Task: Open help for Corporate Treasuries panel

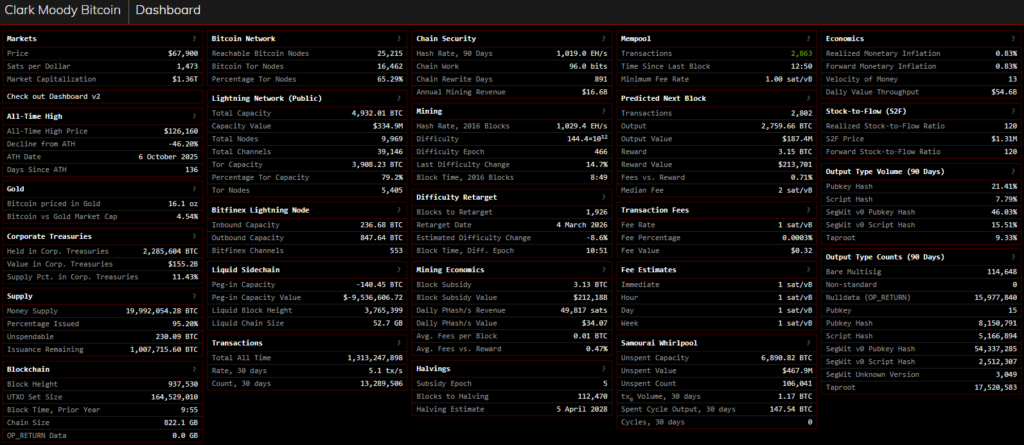Action: pyautogui.click(x=195, y=236)
